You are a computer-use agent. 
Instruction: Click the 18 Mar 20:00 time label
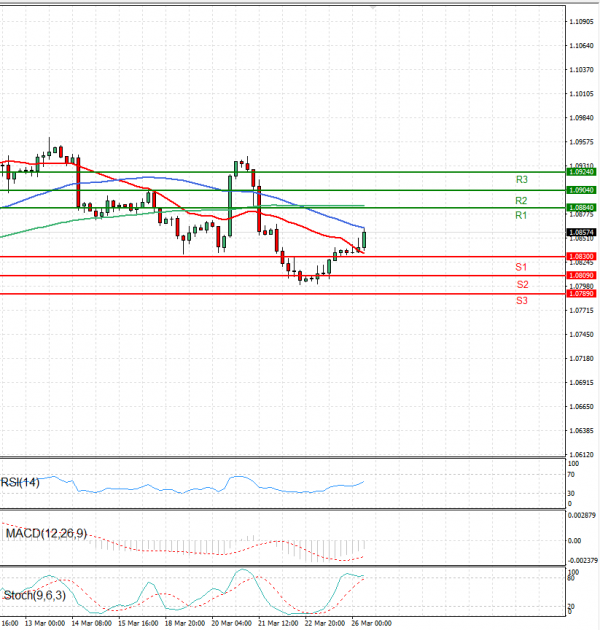[185, 623]
